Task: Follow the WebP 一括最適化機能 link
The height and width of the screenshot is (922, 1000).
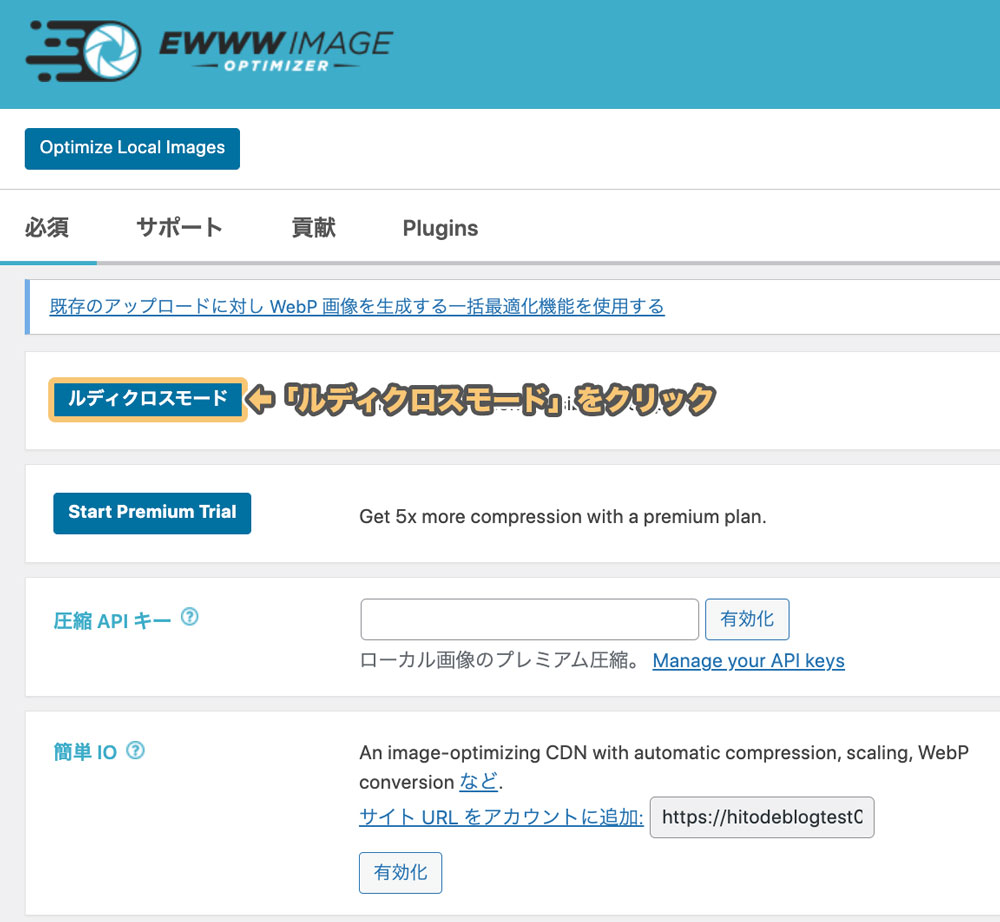Action: point(357,306)
